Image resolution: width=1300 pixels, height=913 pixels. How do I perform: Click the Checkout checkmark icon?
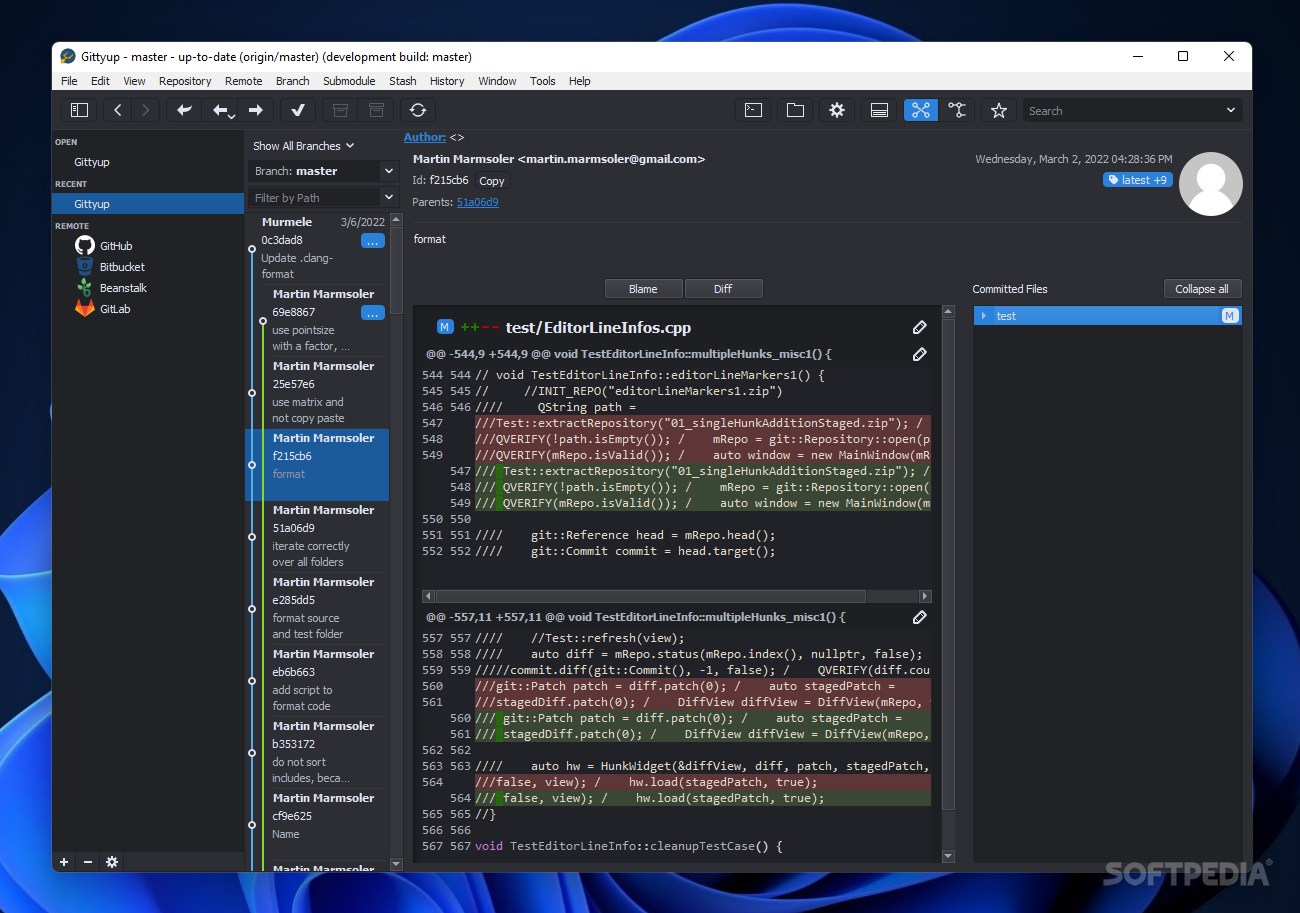298,110
